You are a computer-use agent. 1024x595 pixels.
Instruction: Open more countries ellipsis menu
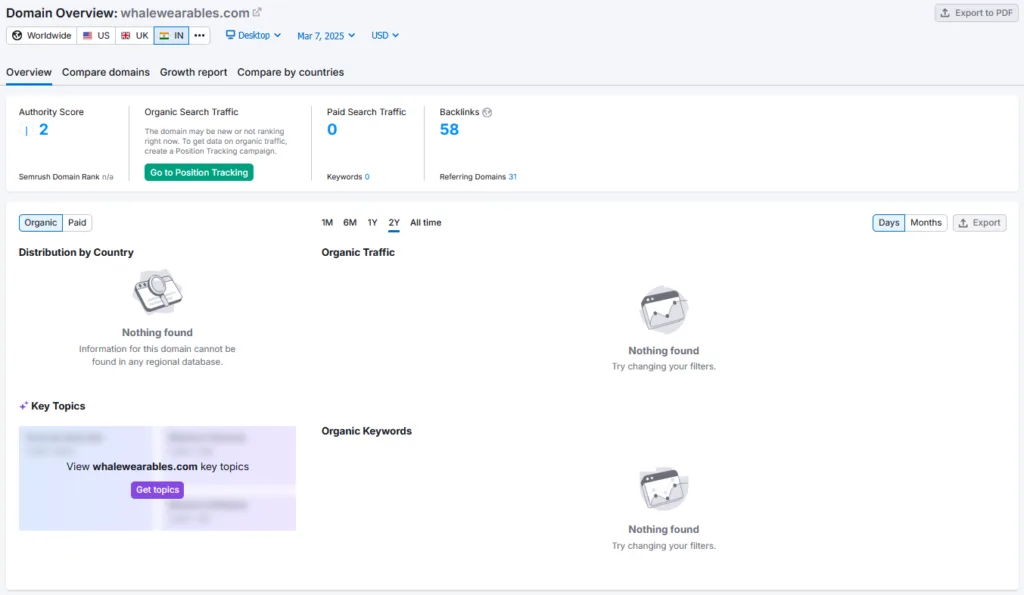coord(199,35)
